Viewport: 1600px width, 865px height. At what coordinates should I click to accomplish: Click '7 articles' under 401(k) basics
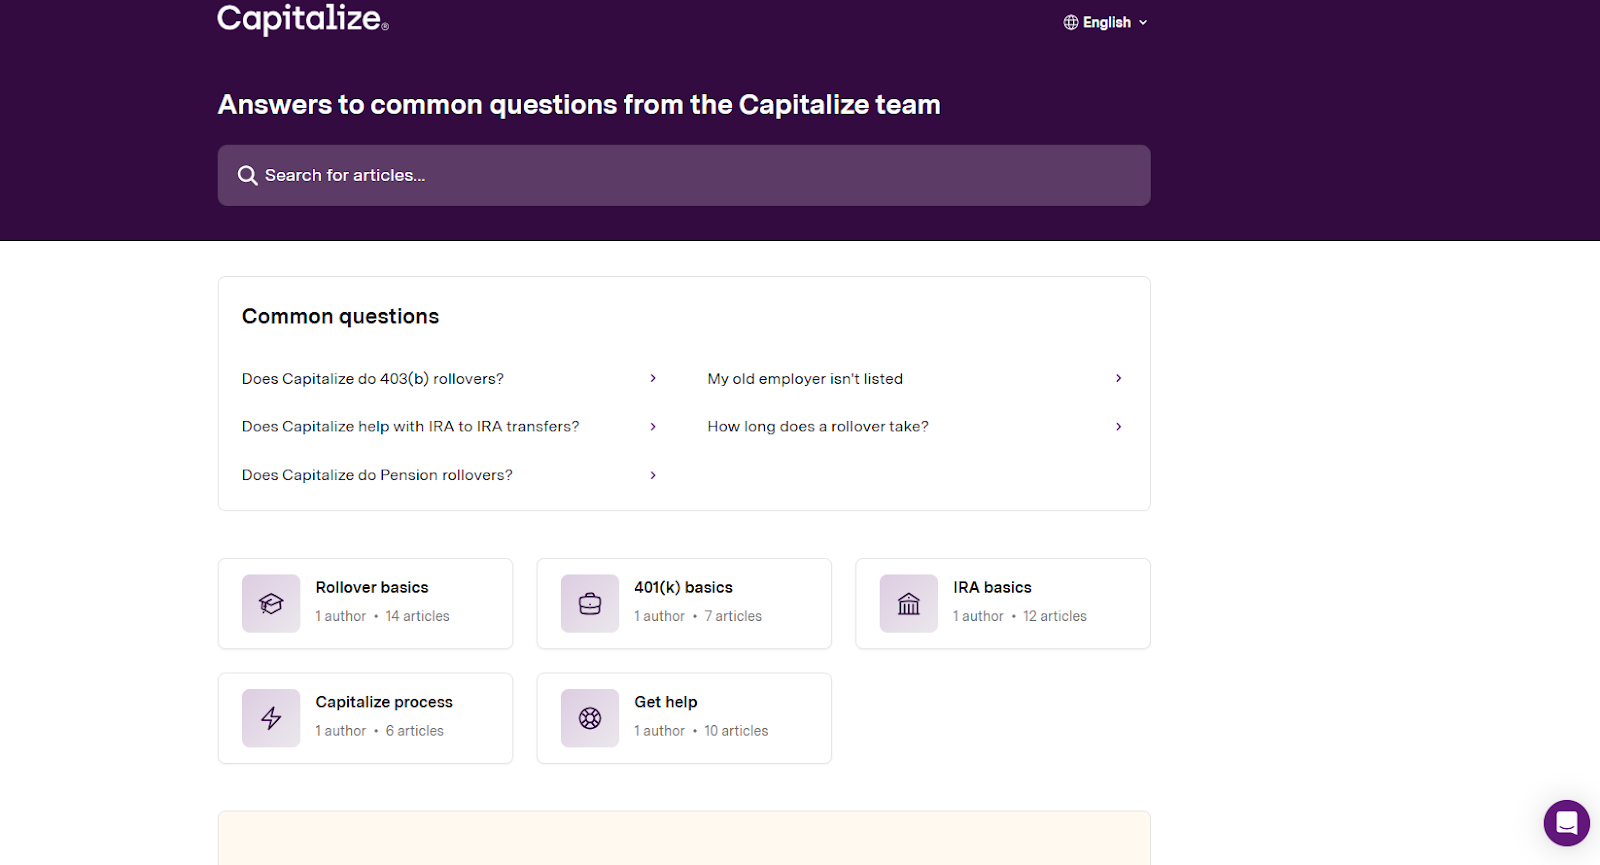[x=733, y=617]
